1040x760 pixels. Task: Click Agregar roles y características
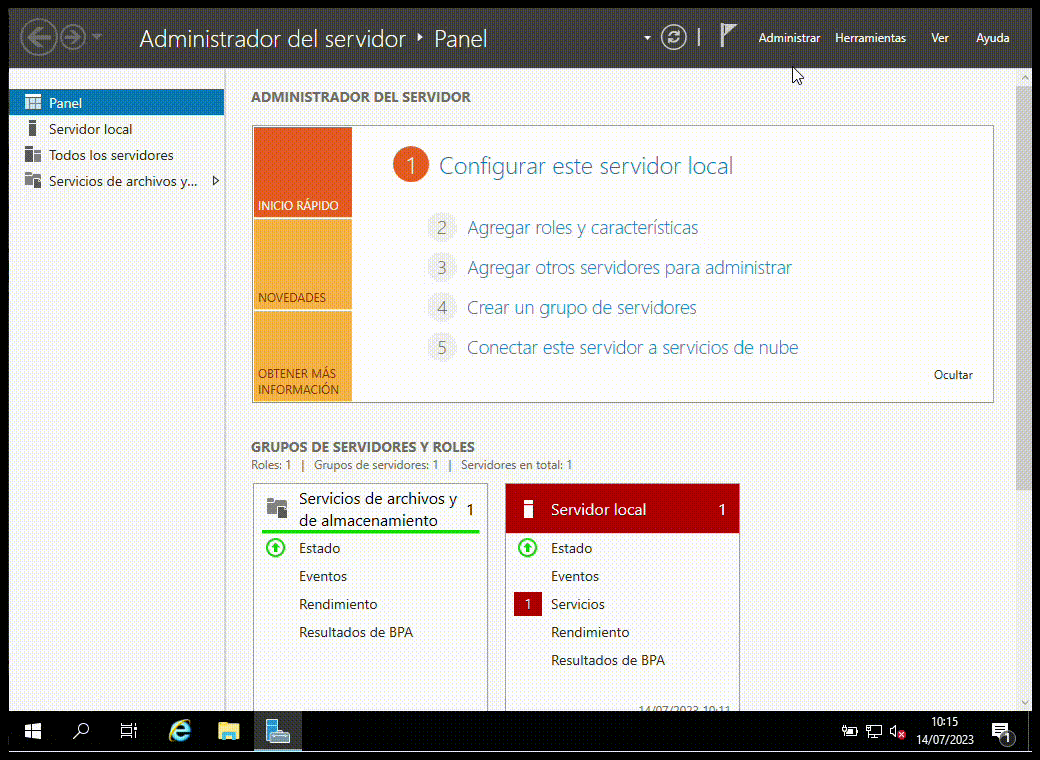(x=582, y=227)
